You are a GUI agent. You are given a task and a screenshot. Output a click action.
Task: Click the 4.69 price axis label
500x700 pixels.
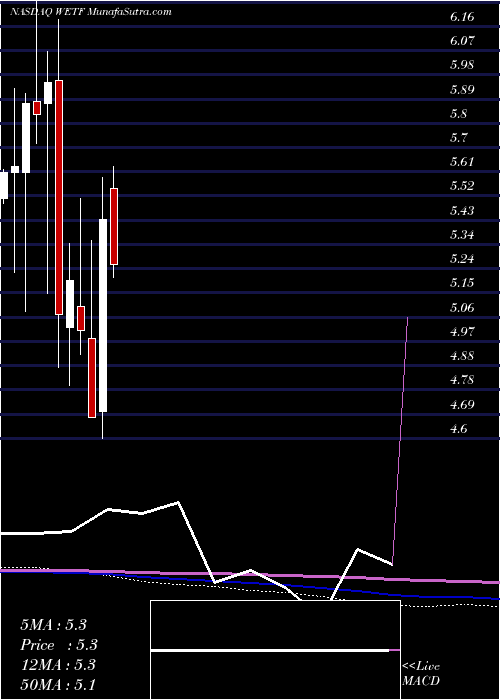[x=462, y=405]
